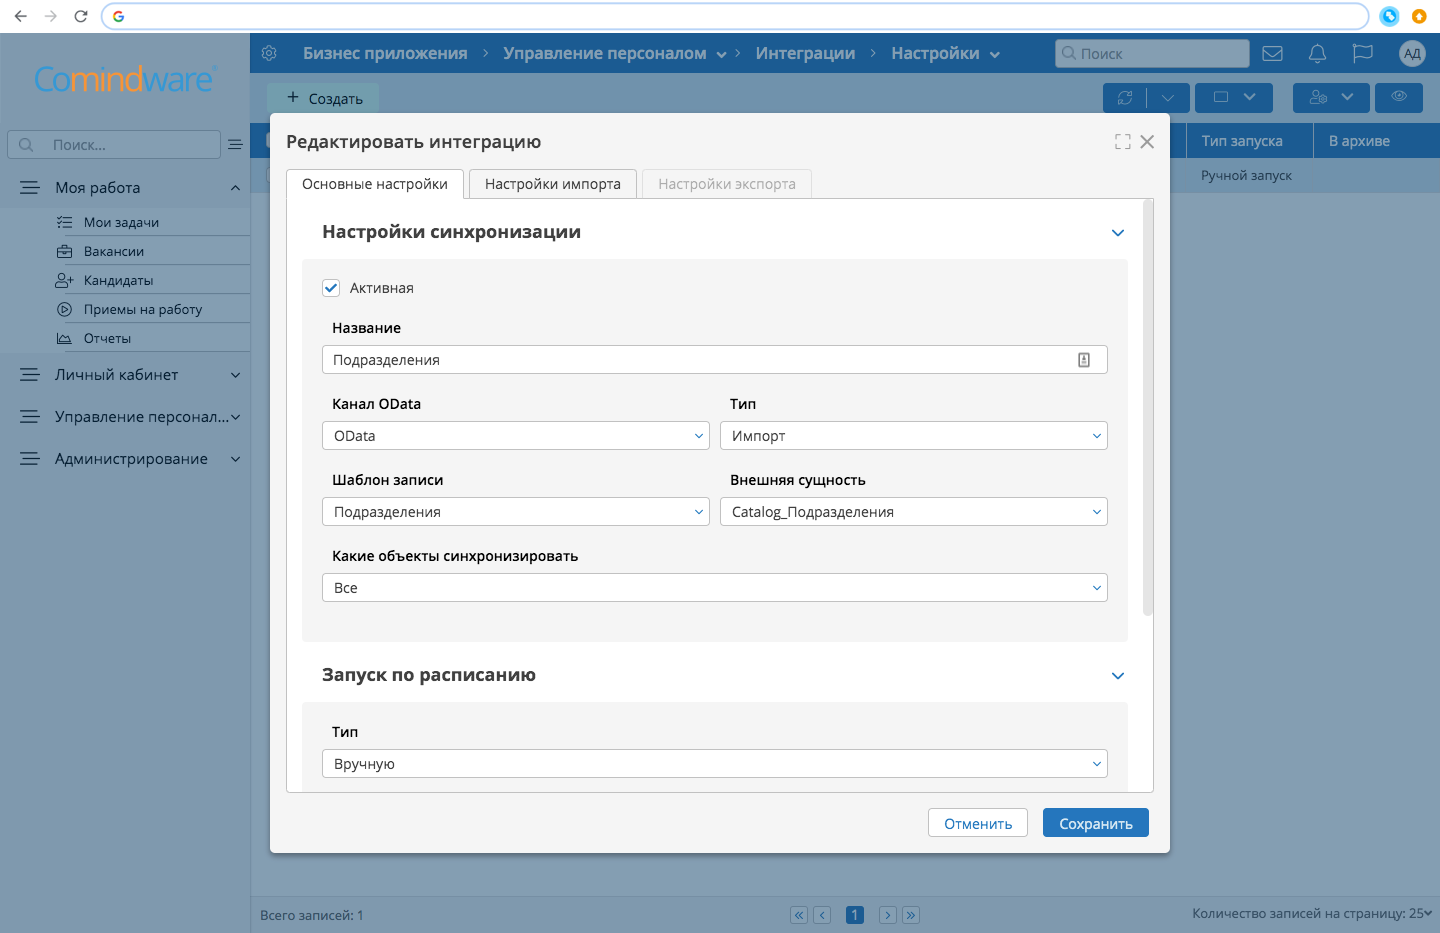This screenshot has height=933, width=1440.
Task: Click the icon inside the Название field
Action: pos(1084,360)
